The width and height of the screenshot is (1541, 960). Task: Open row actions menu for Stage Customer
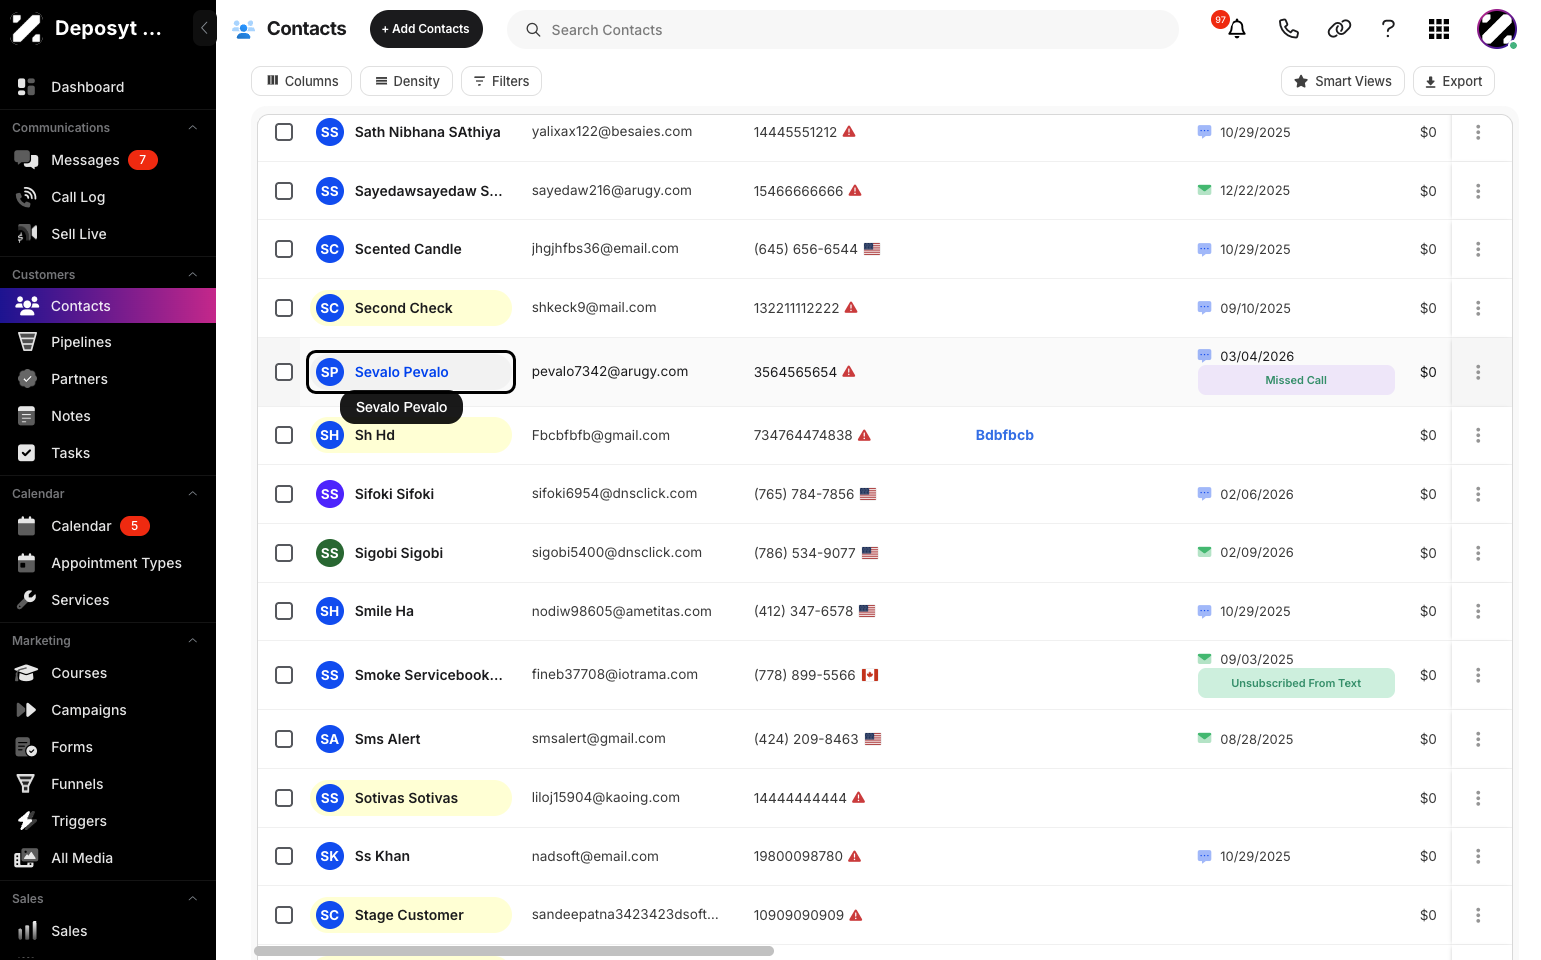(x=1478, y=915)
